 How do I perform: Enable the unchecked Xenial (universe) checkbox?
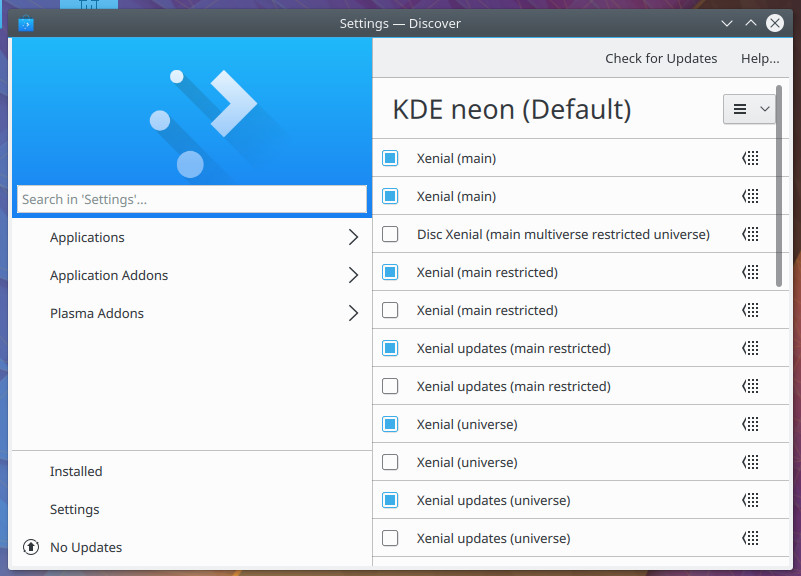click(x=390, y=462)
